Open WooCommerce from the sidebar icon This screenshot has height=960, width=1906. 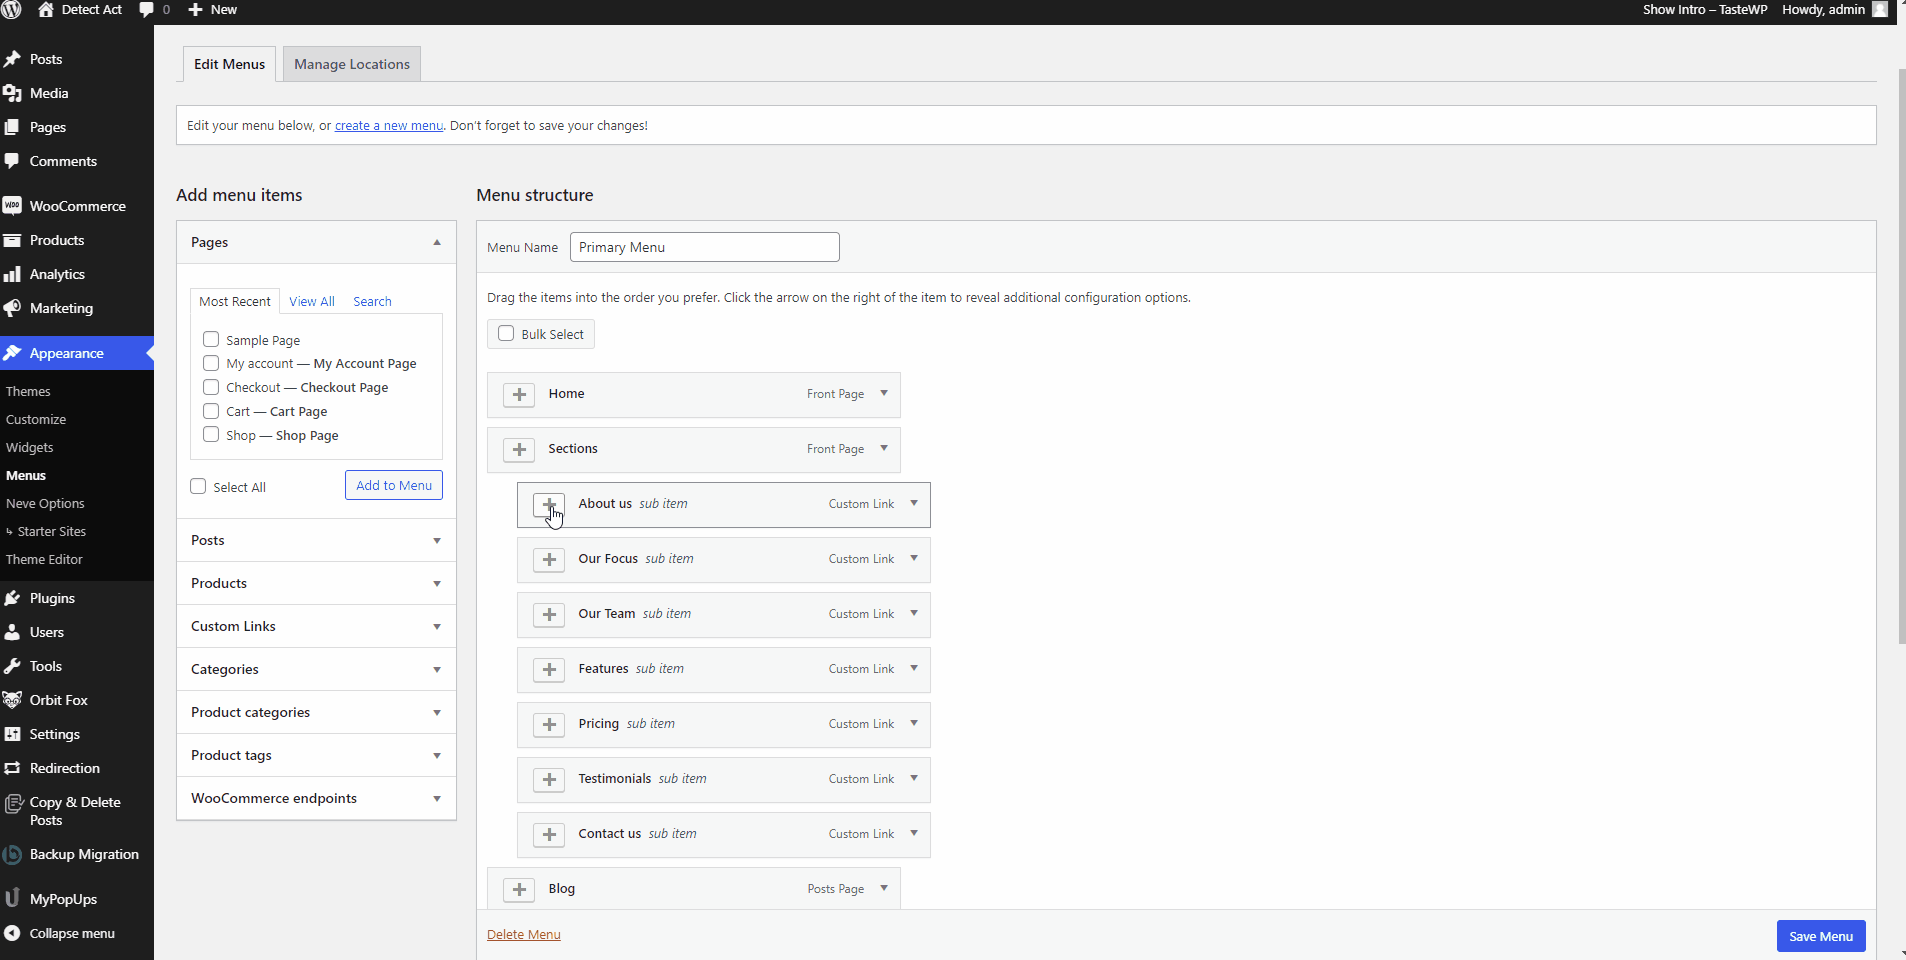click(x=13, y=206)
